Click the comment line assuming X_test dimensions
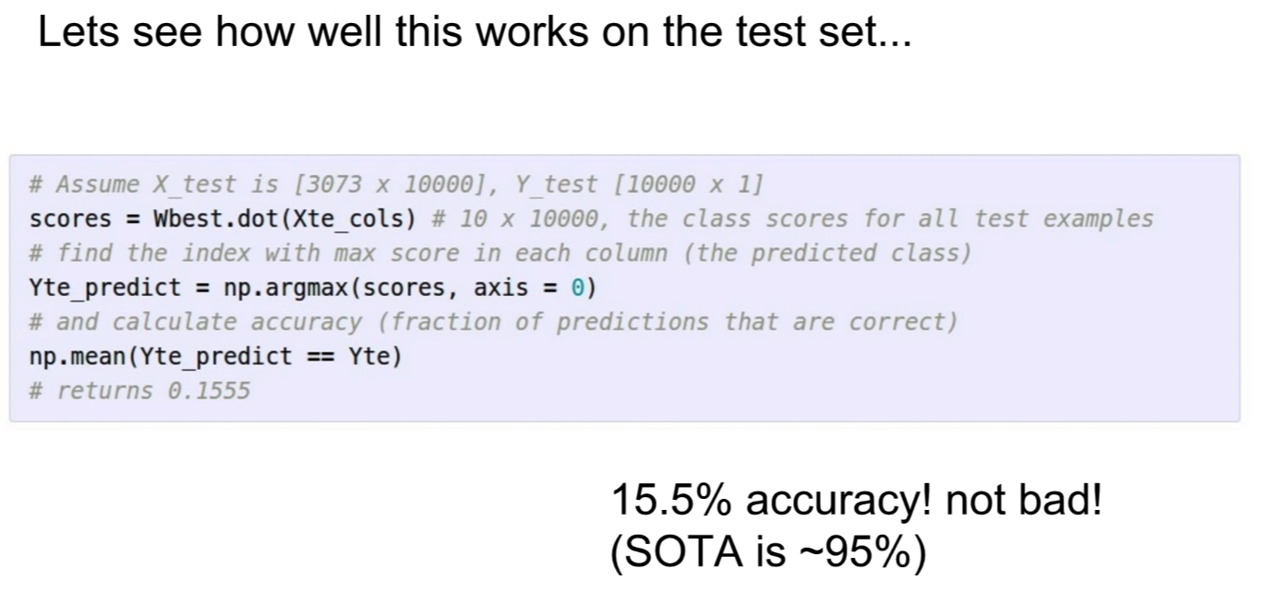 pos(396,185)
